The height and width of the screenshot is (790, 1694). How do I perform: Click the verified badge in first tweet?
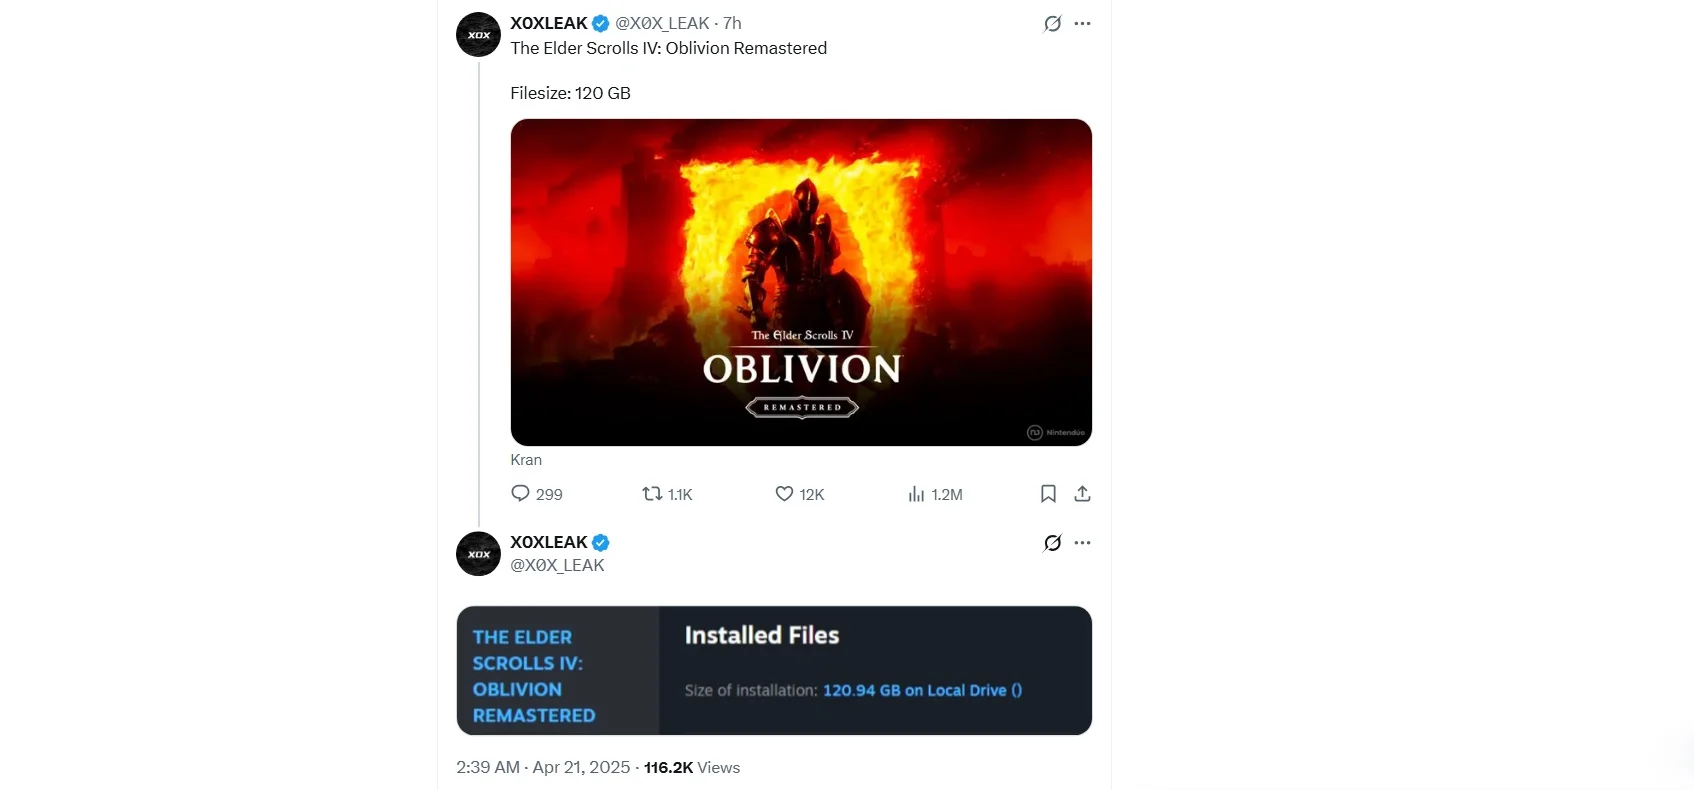601,24
